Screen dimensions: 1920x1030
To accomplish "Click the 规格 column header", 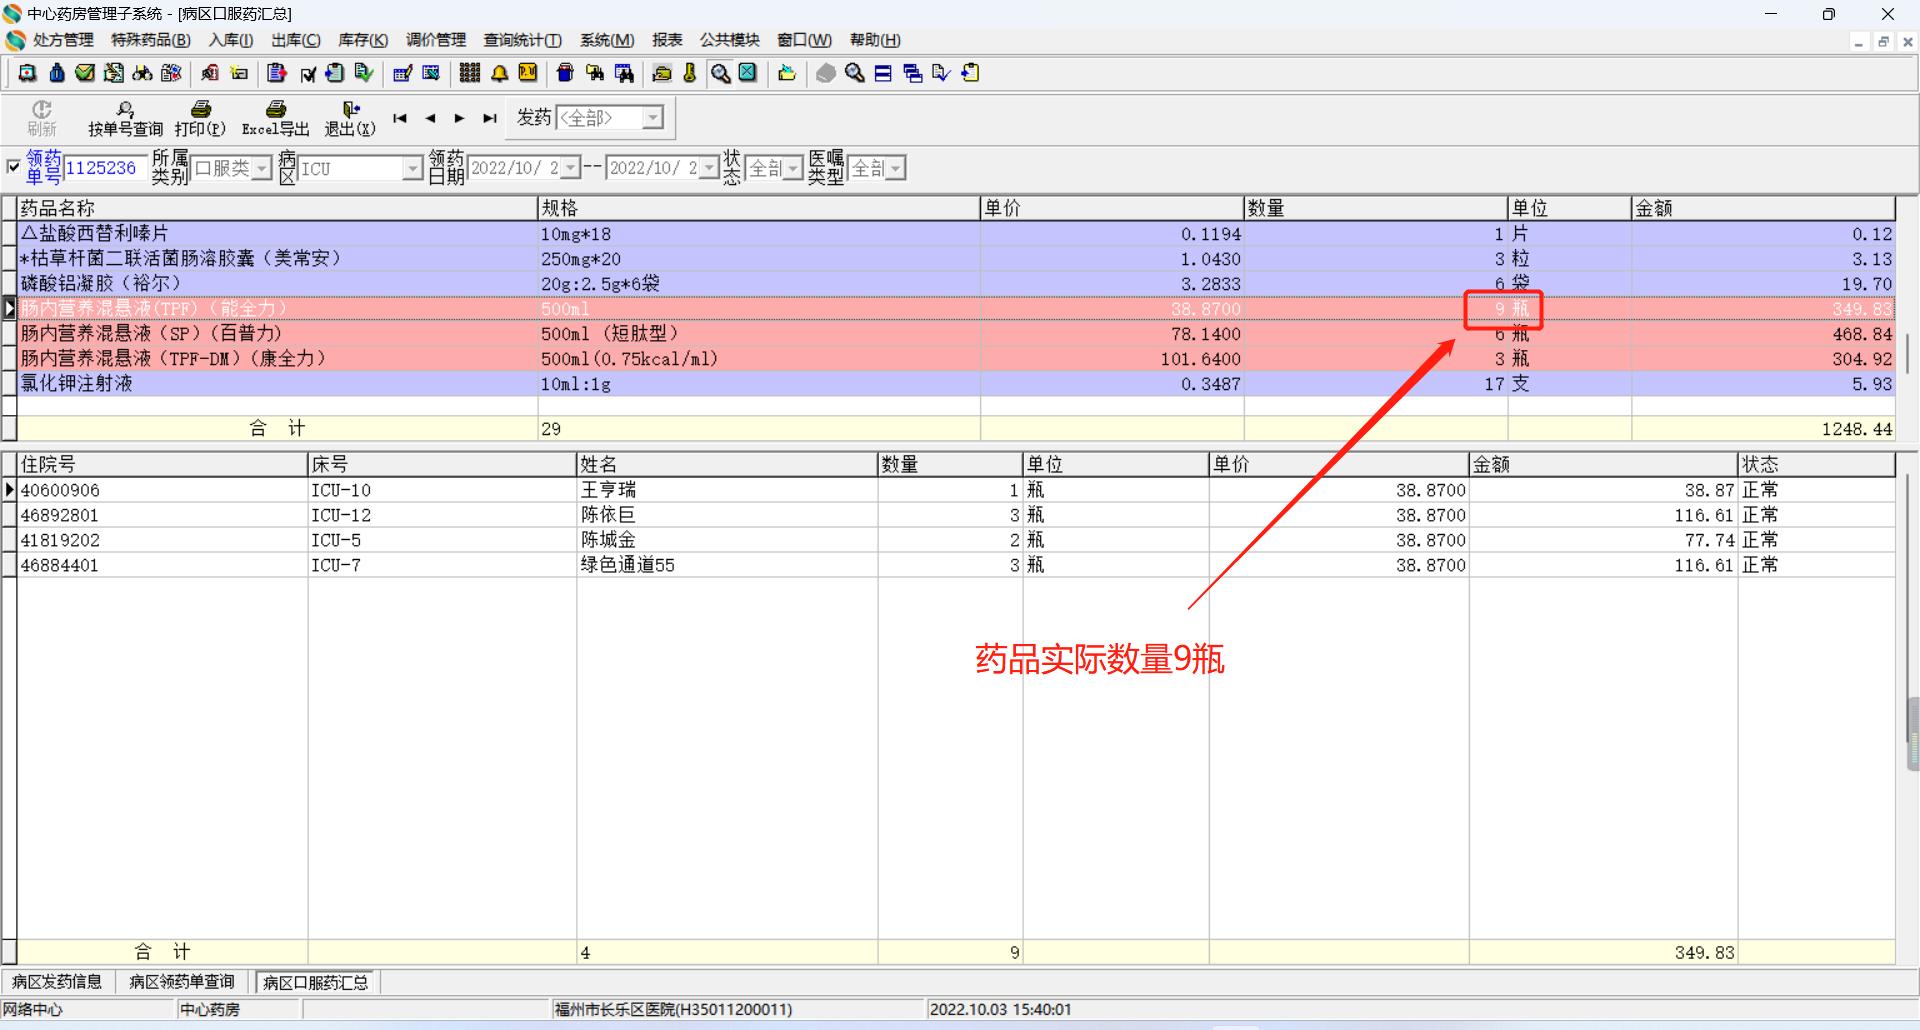I will [759, 208].
